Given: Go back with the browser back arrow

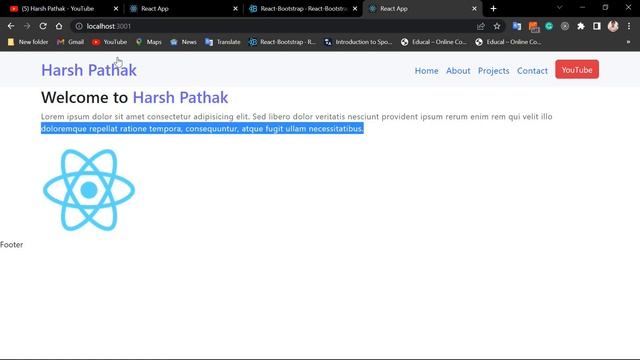Looking at the screenshot, I should pos(11,26).
